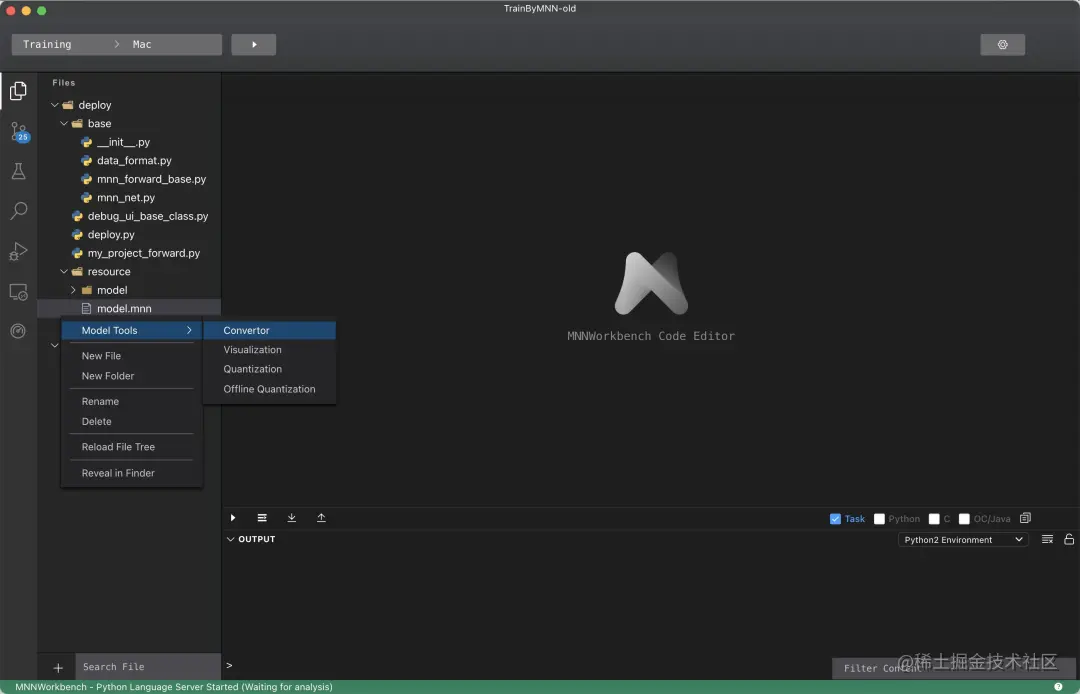This screenshot has height=694, width=1080.
Task: Open source control icon with 25 badge
Action: coord(19,132)
